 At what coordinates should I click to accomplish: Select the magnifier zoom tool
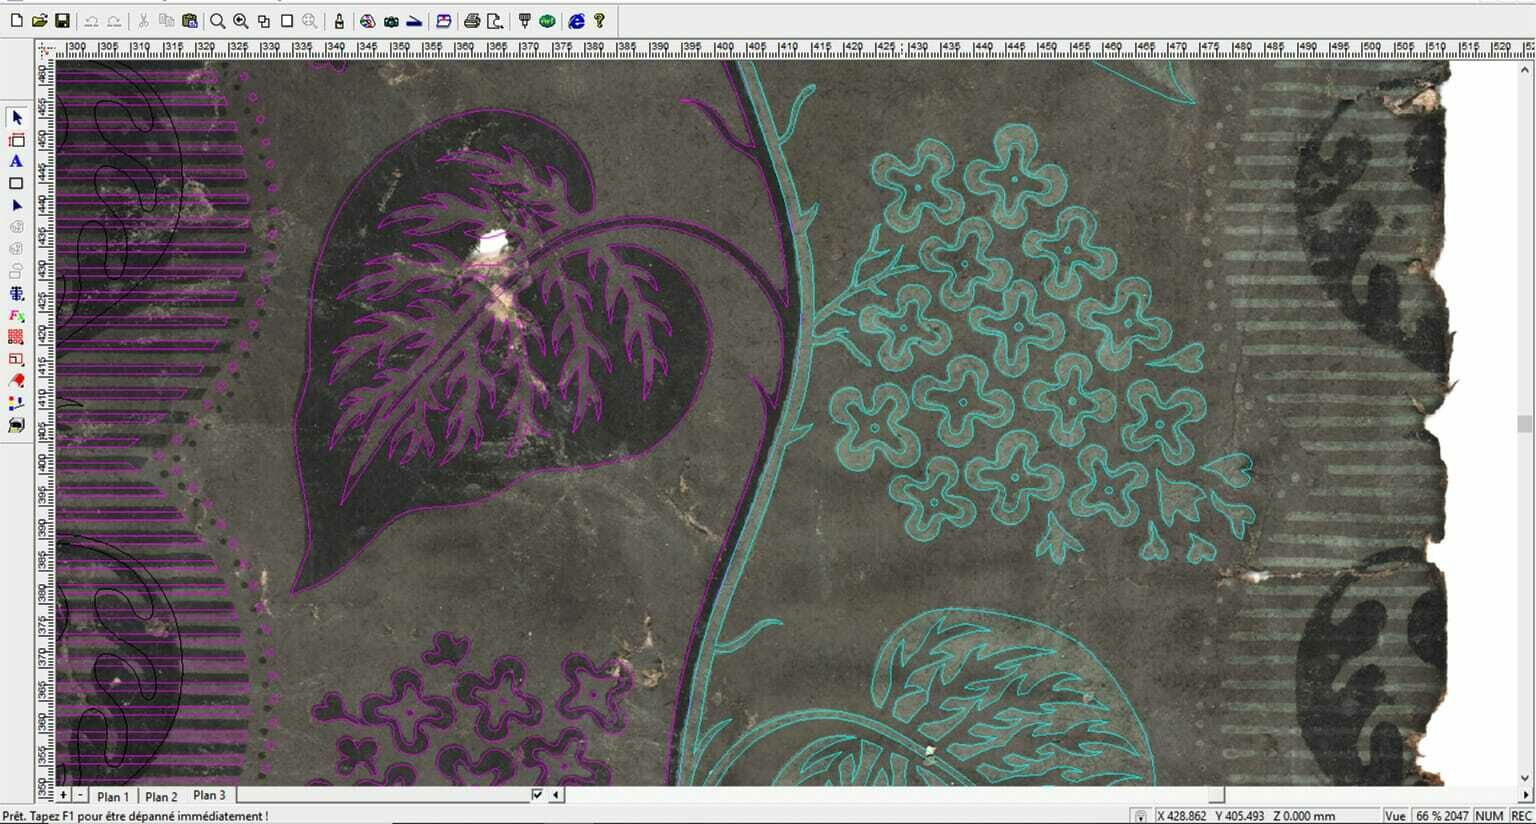click(x=217, y=21)
